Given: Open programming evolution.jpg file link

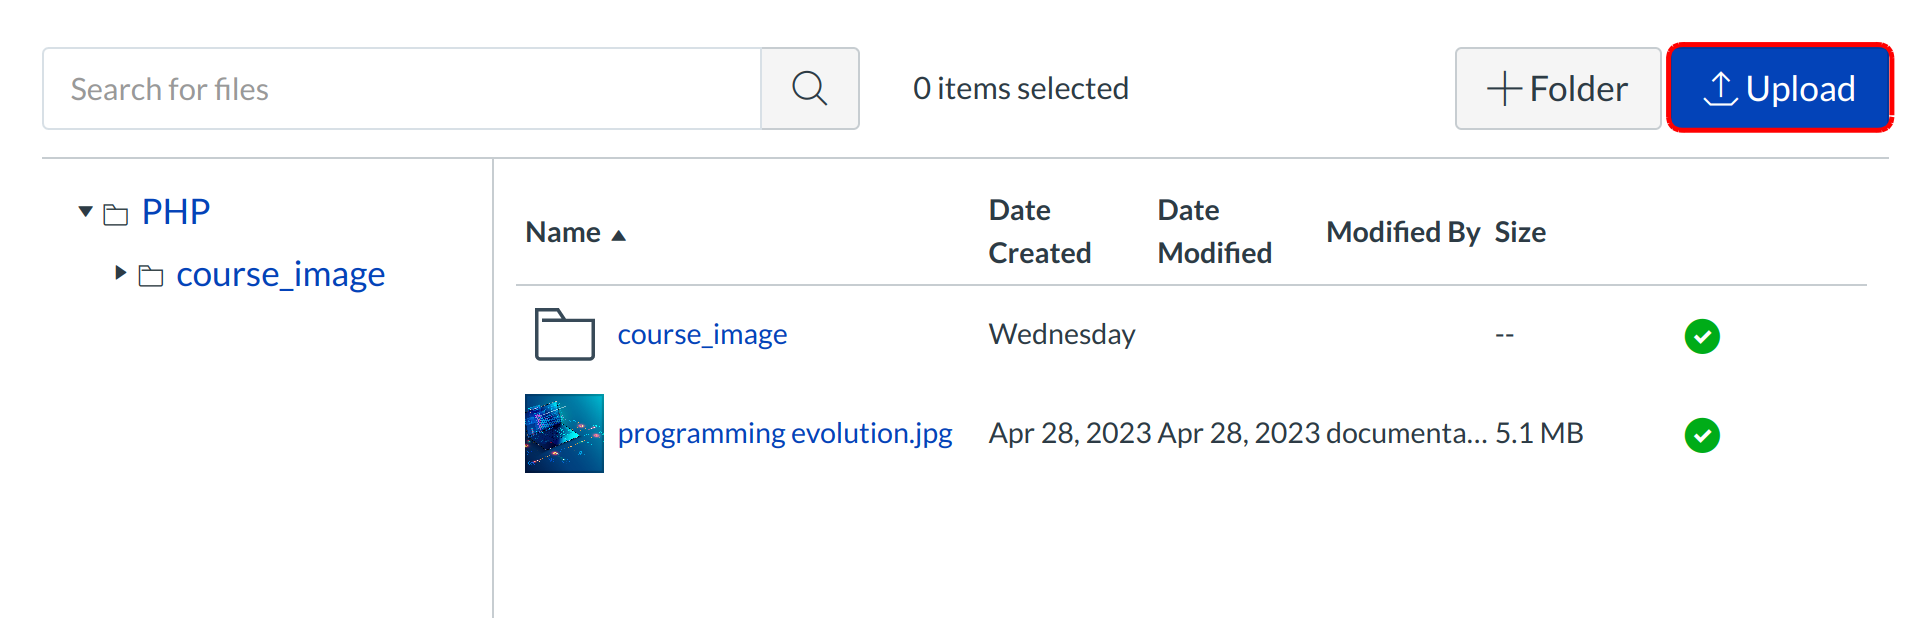Looking at the screenshot, I should pos(785,433).
